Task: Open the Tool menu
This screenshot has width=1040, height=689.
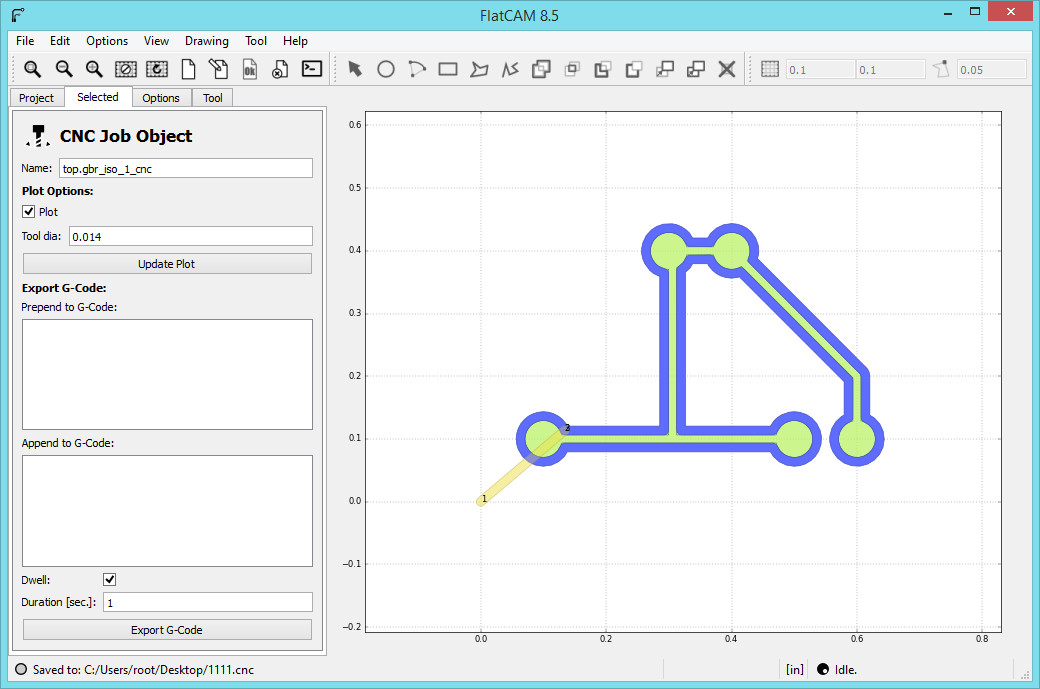Action: point(256,40)
